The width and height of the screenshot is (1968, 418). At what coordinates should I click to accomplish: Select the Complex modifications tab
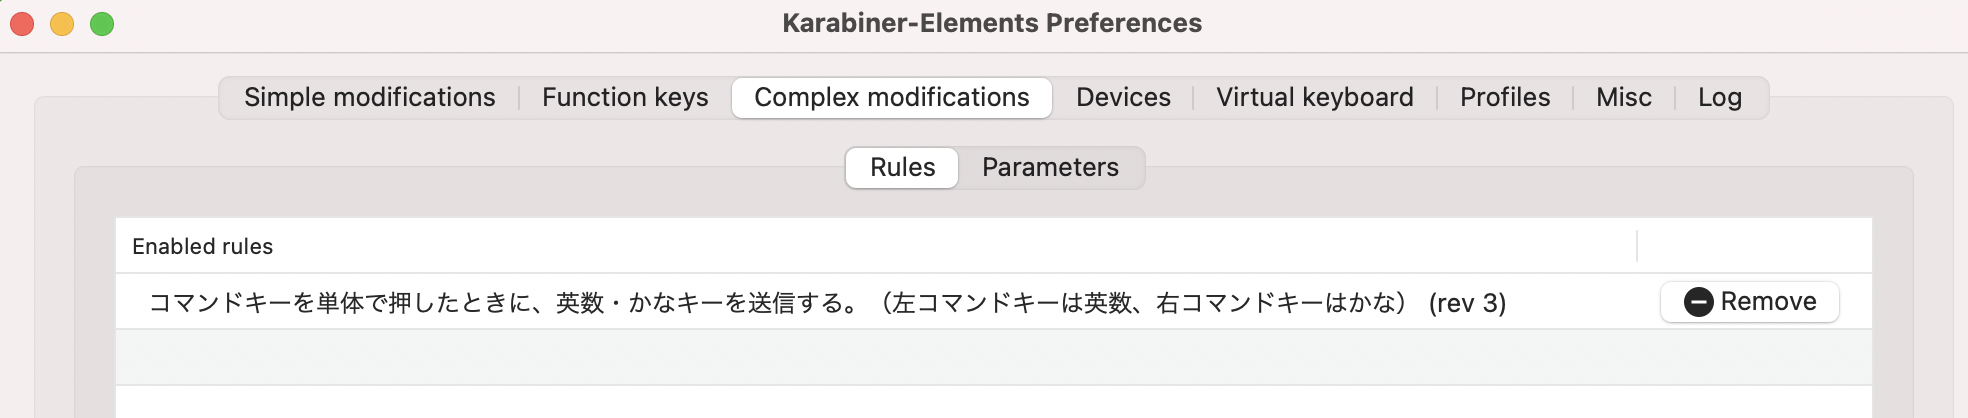(892, 97)
